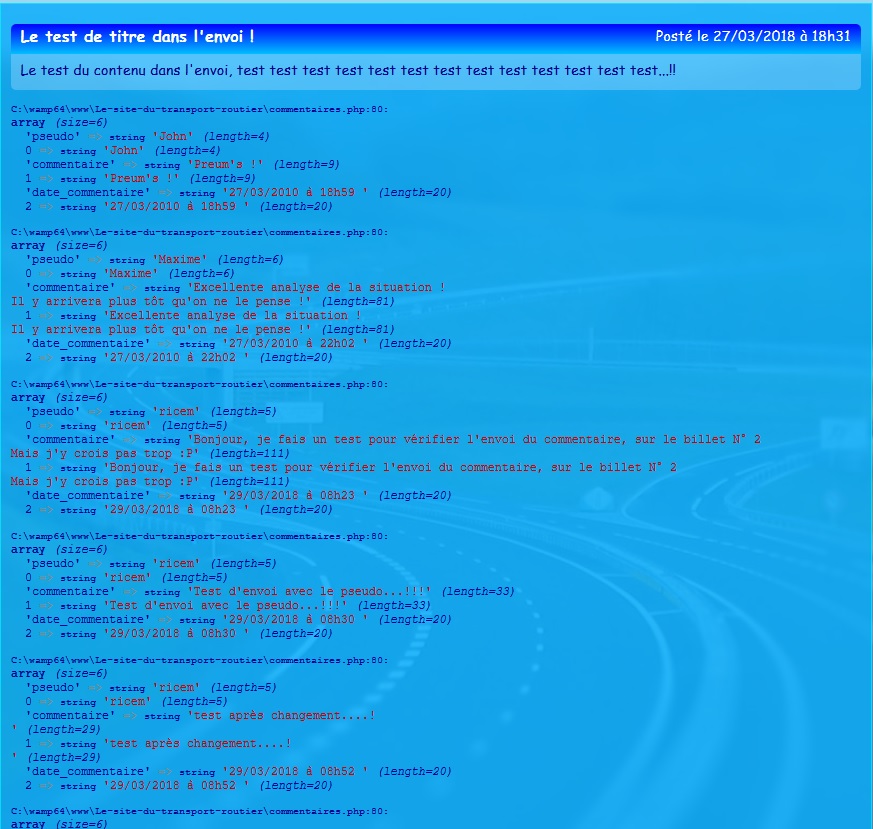Select 'date_commentaire' => '27/03/2010 à 18h59' line

pos(238,192)
